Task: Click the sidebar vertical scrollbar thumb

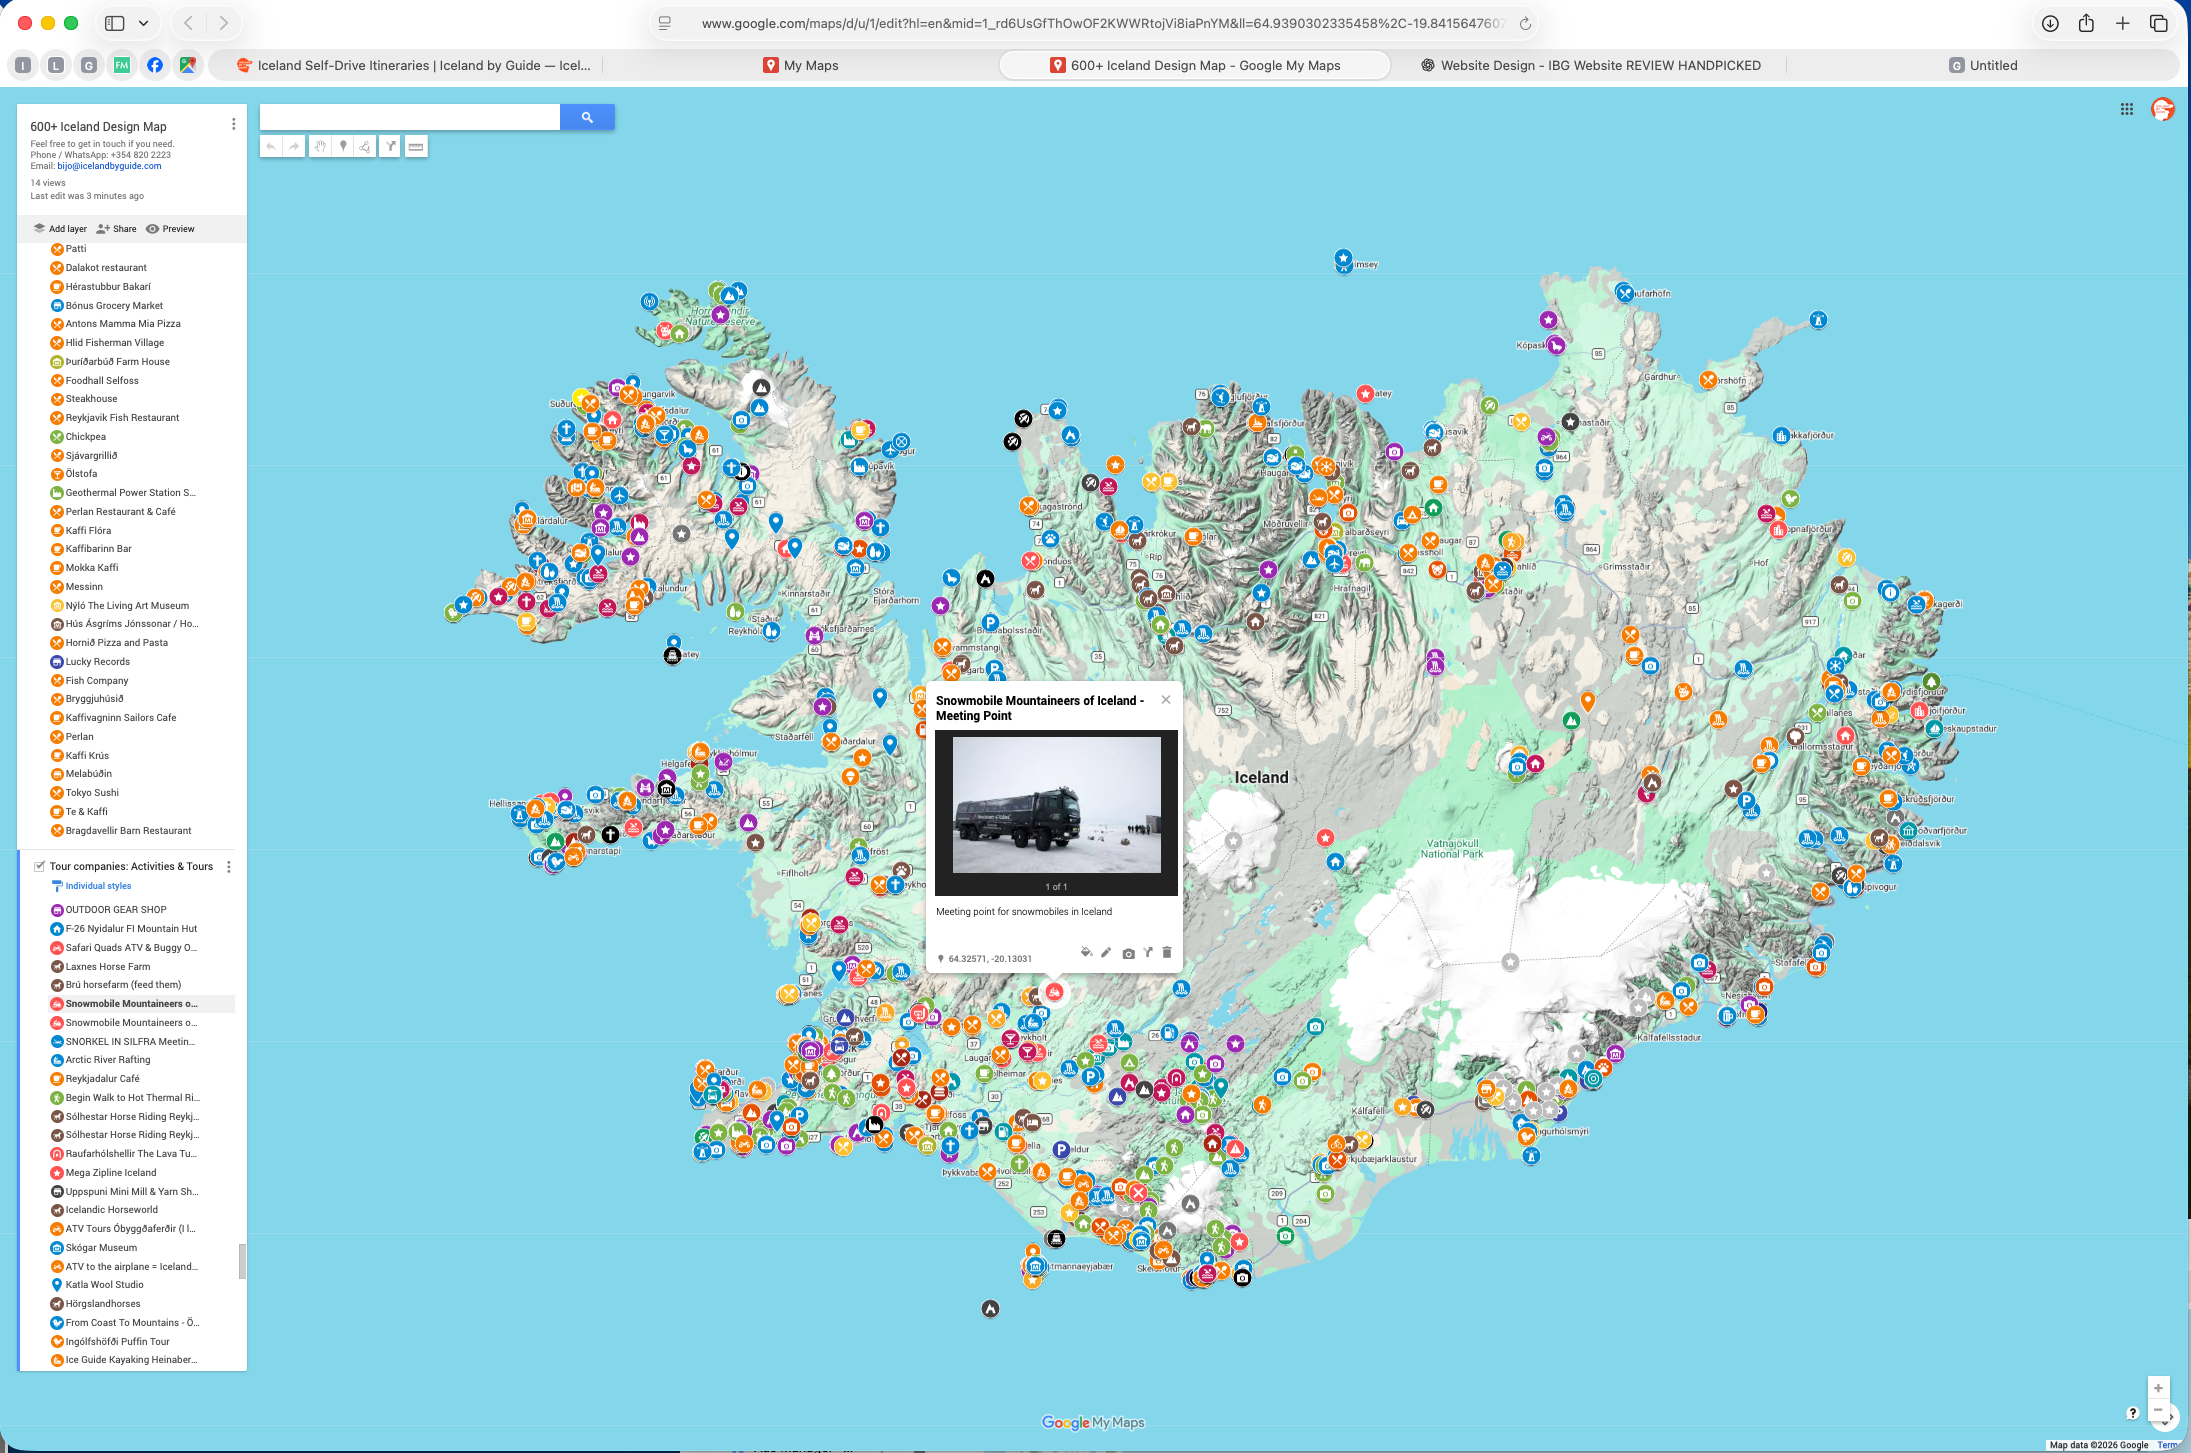Action: tap(241, 1261)
